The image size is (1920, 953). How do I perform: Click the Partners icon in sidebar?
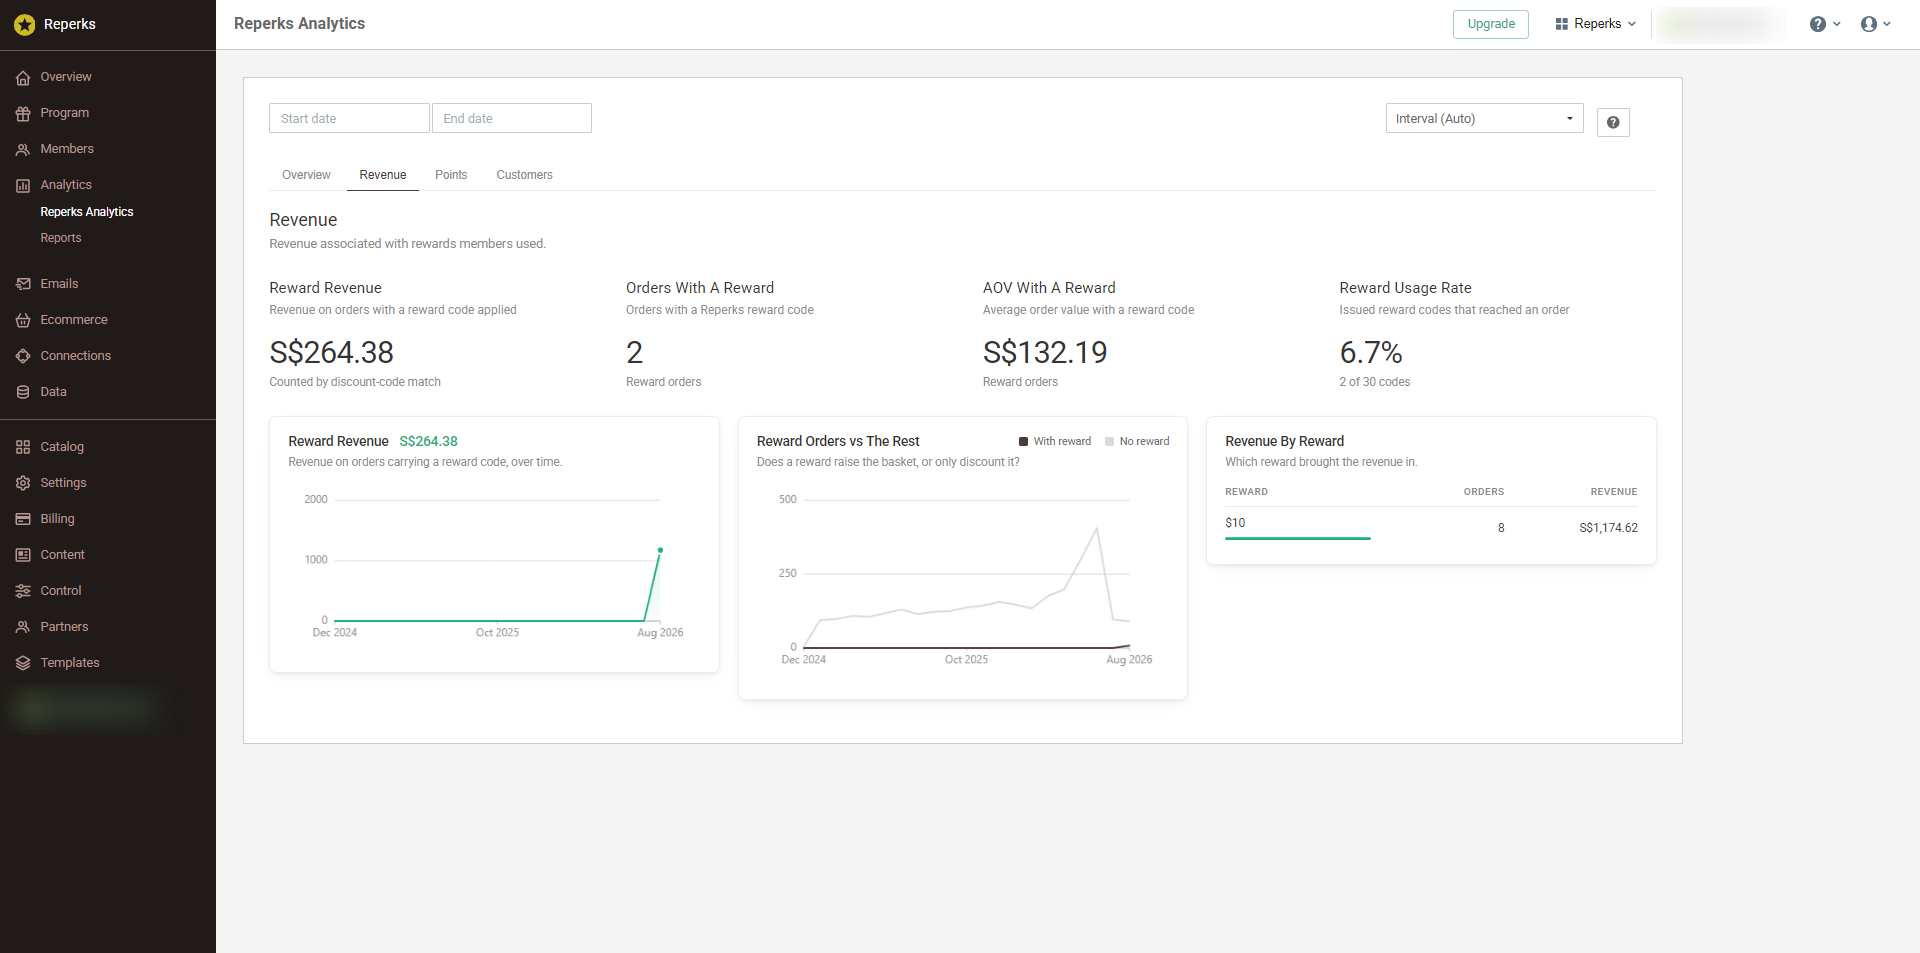[23, 627]
